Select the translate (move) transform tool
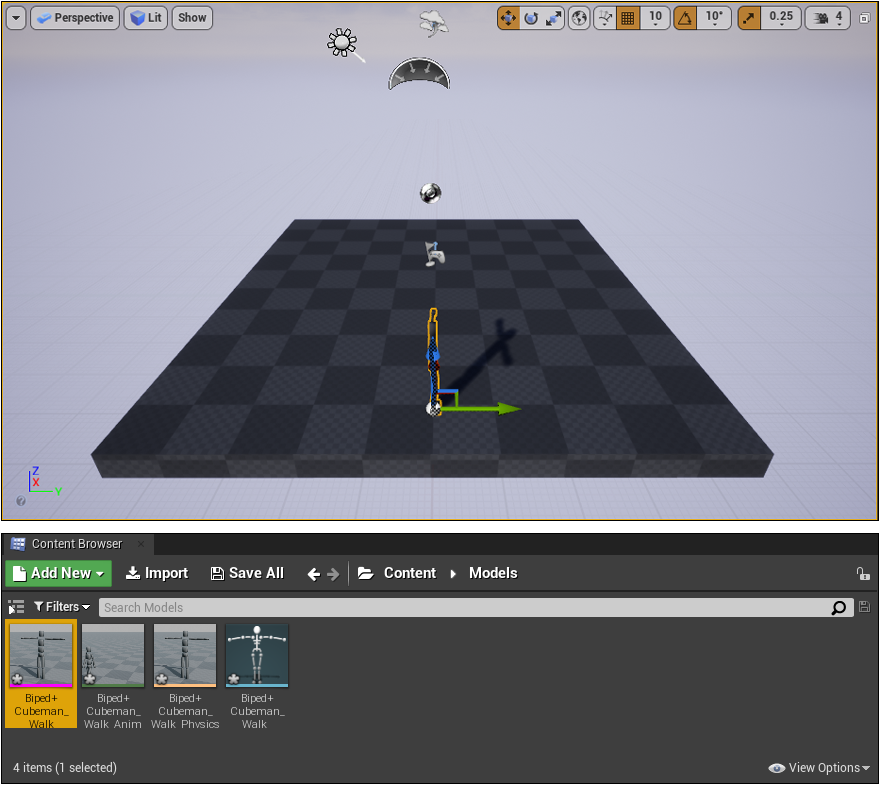 [508, 18]
